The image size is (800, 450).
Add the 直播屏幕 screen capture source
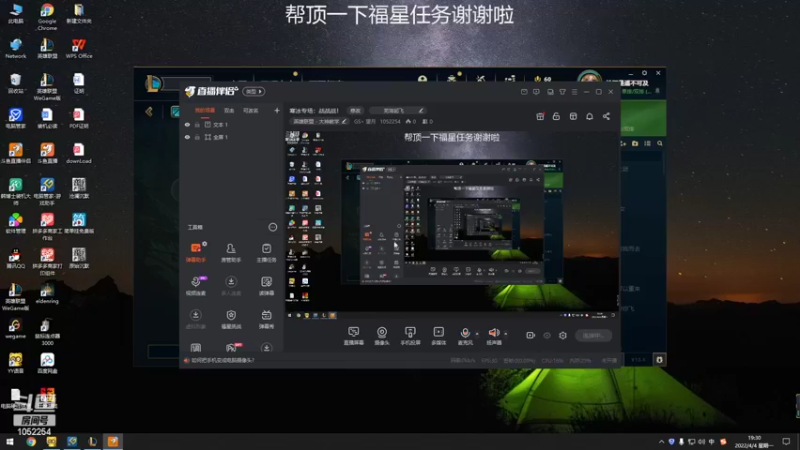(x=354, y=336)
